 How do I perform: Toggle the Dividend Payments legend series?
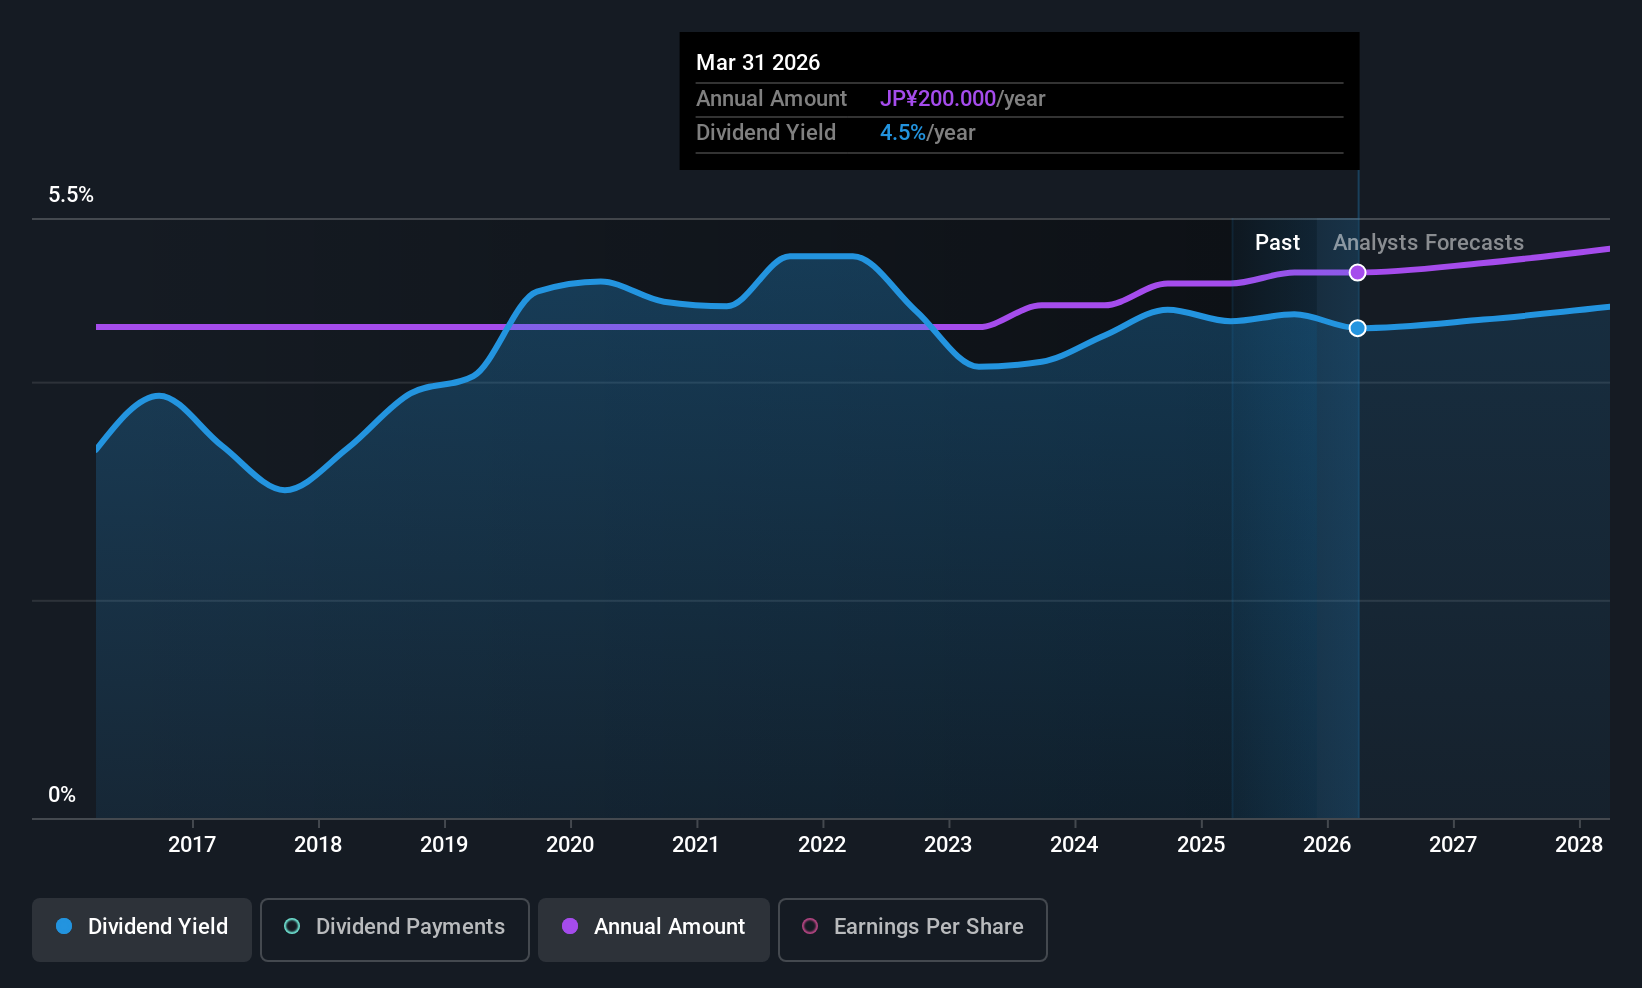point(394,929)
